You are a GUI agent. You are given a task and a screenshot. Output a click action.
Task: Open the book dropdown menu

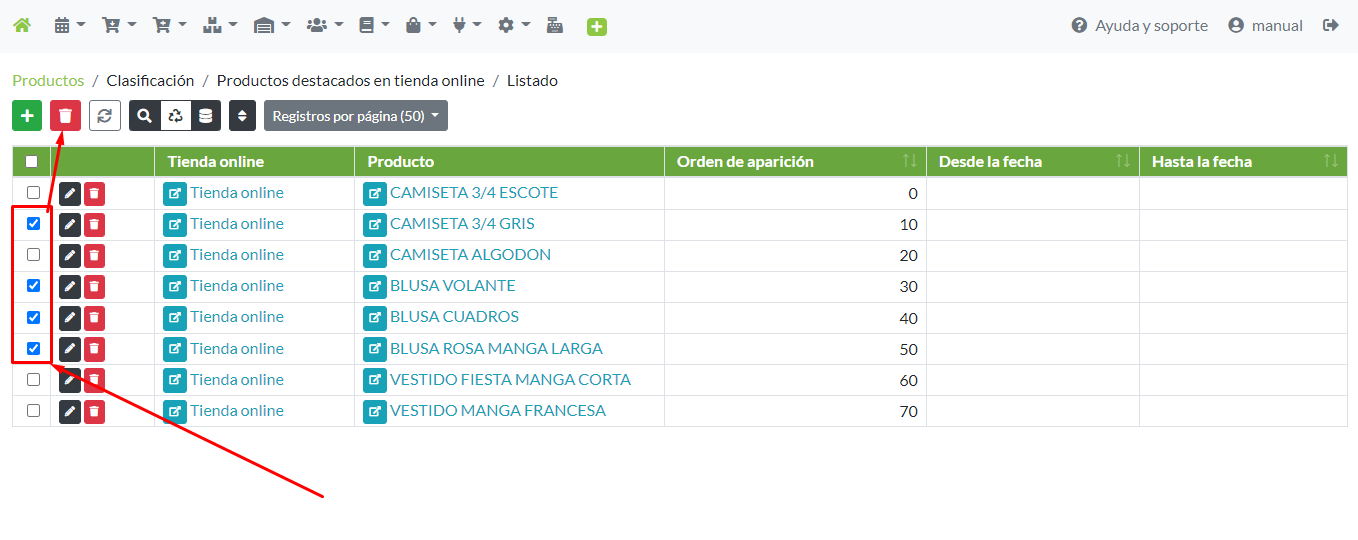(373, 25)
